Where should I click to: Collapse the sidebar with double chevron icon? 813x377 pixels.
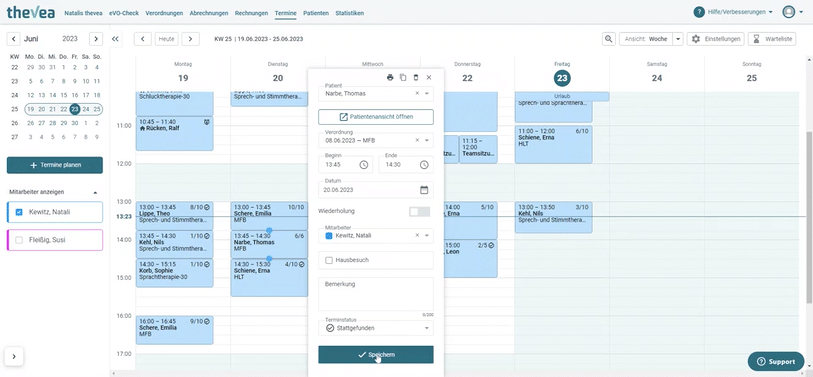(x=116, y=39)
